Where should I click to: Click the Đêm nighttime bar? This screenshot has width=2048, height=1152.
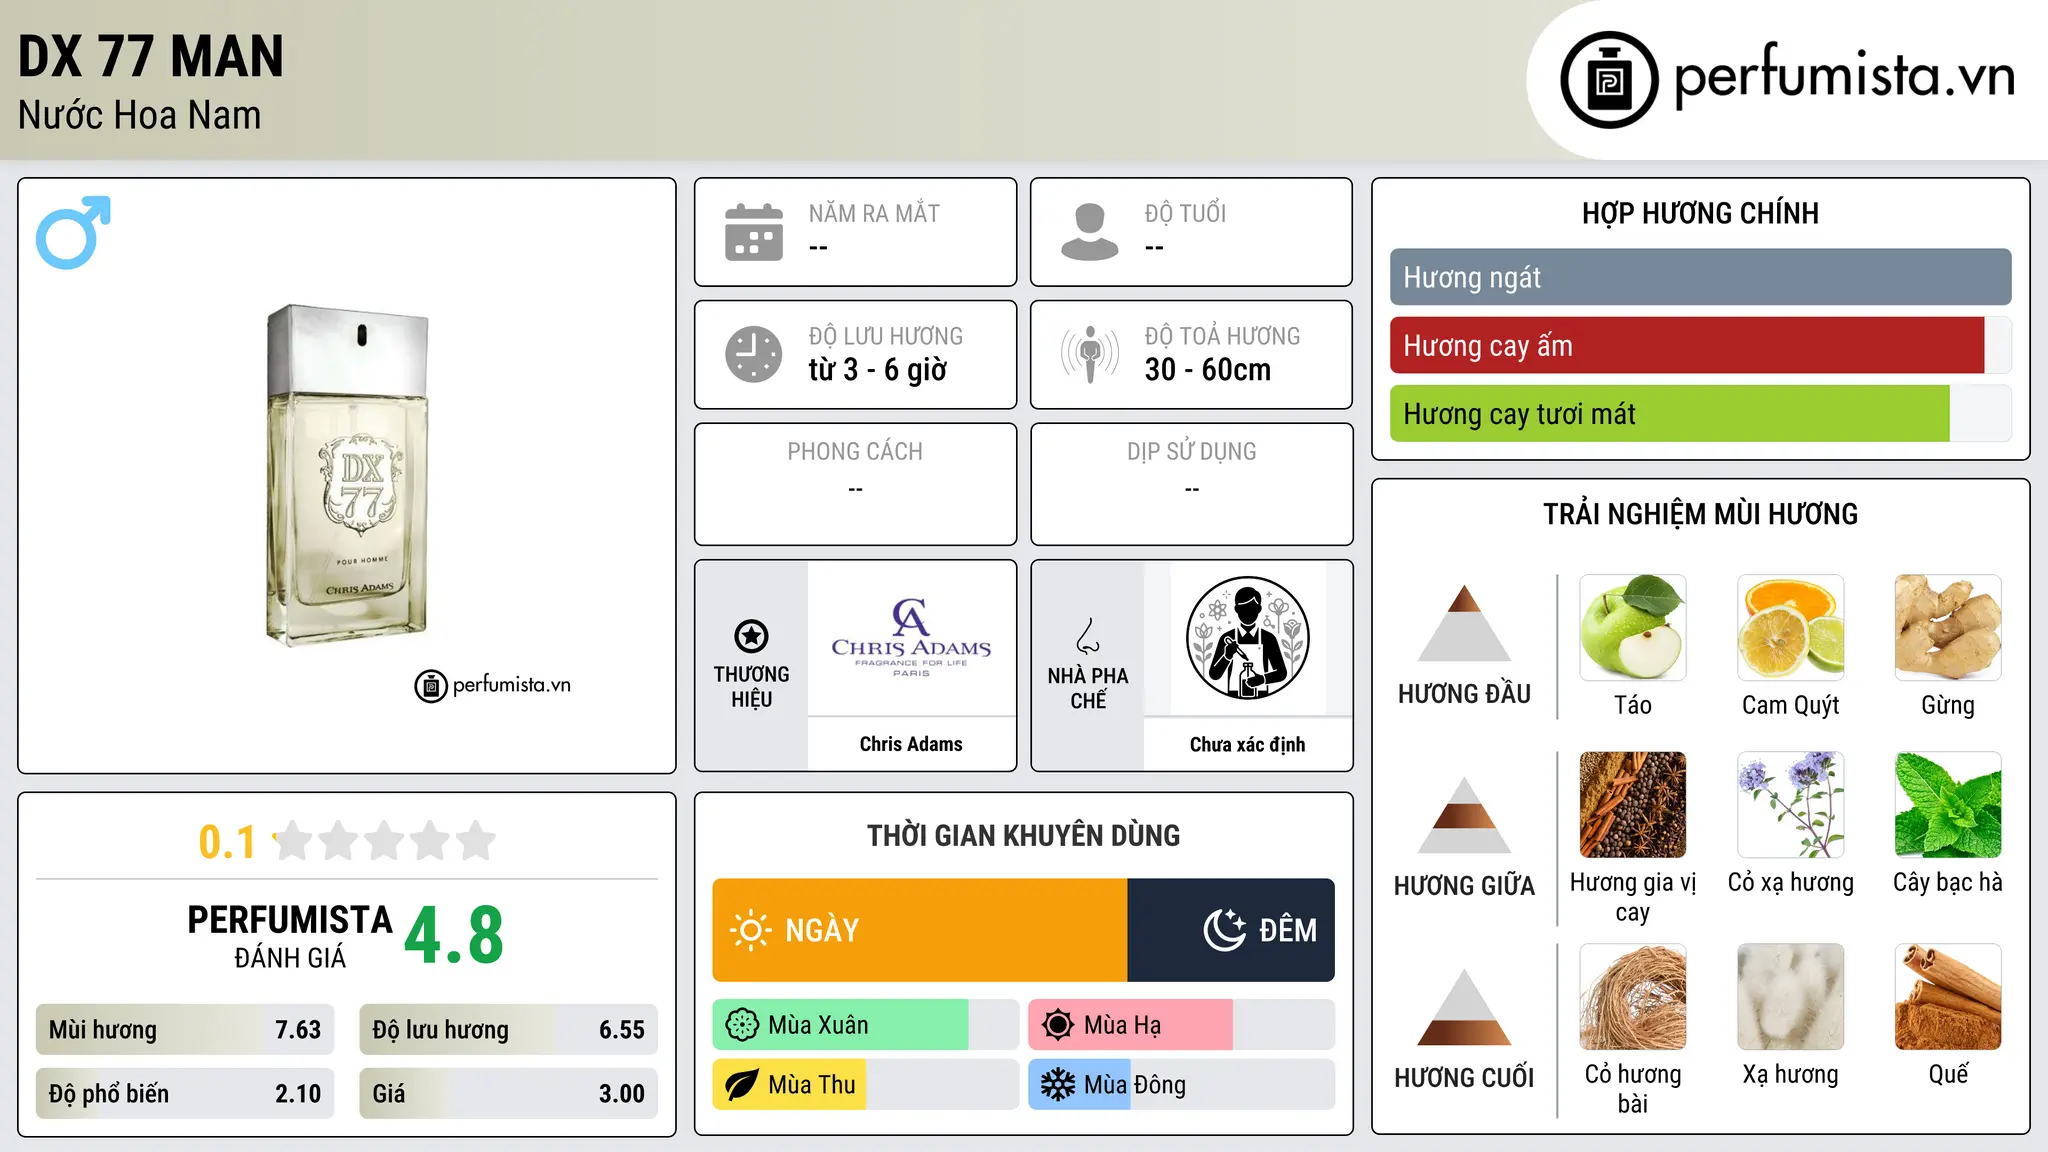click(x=1231, y=930)
